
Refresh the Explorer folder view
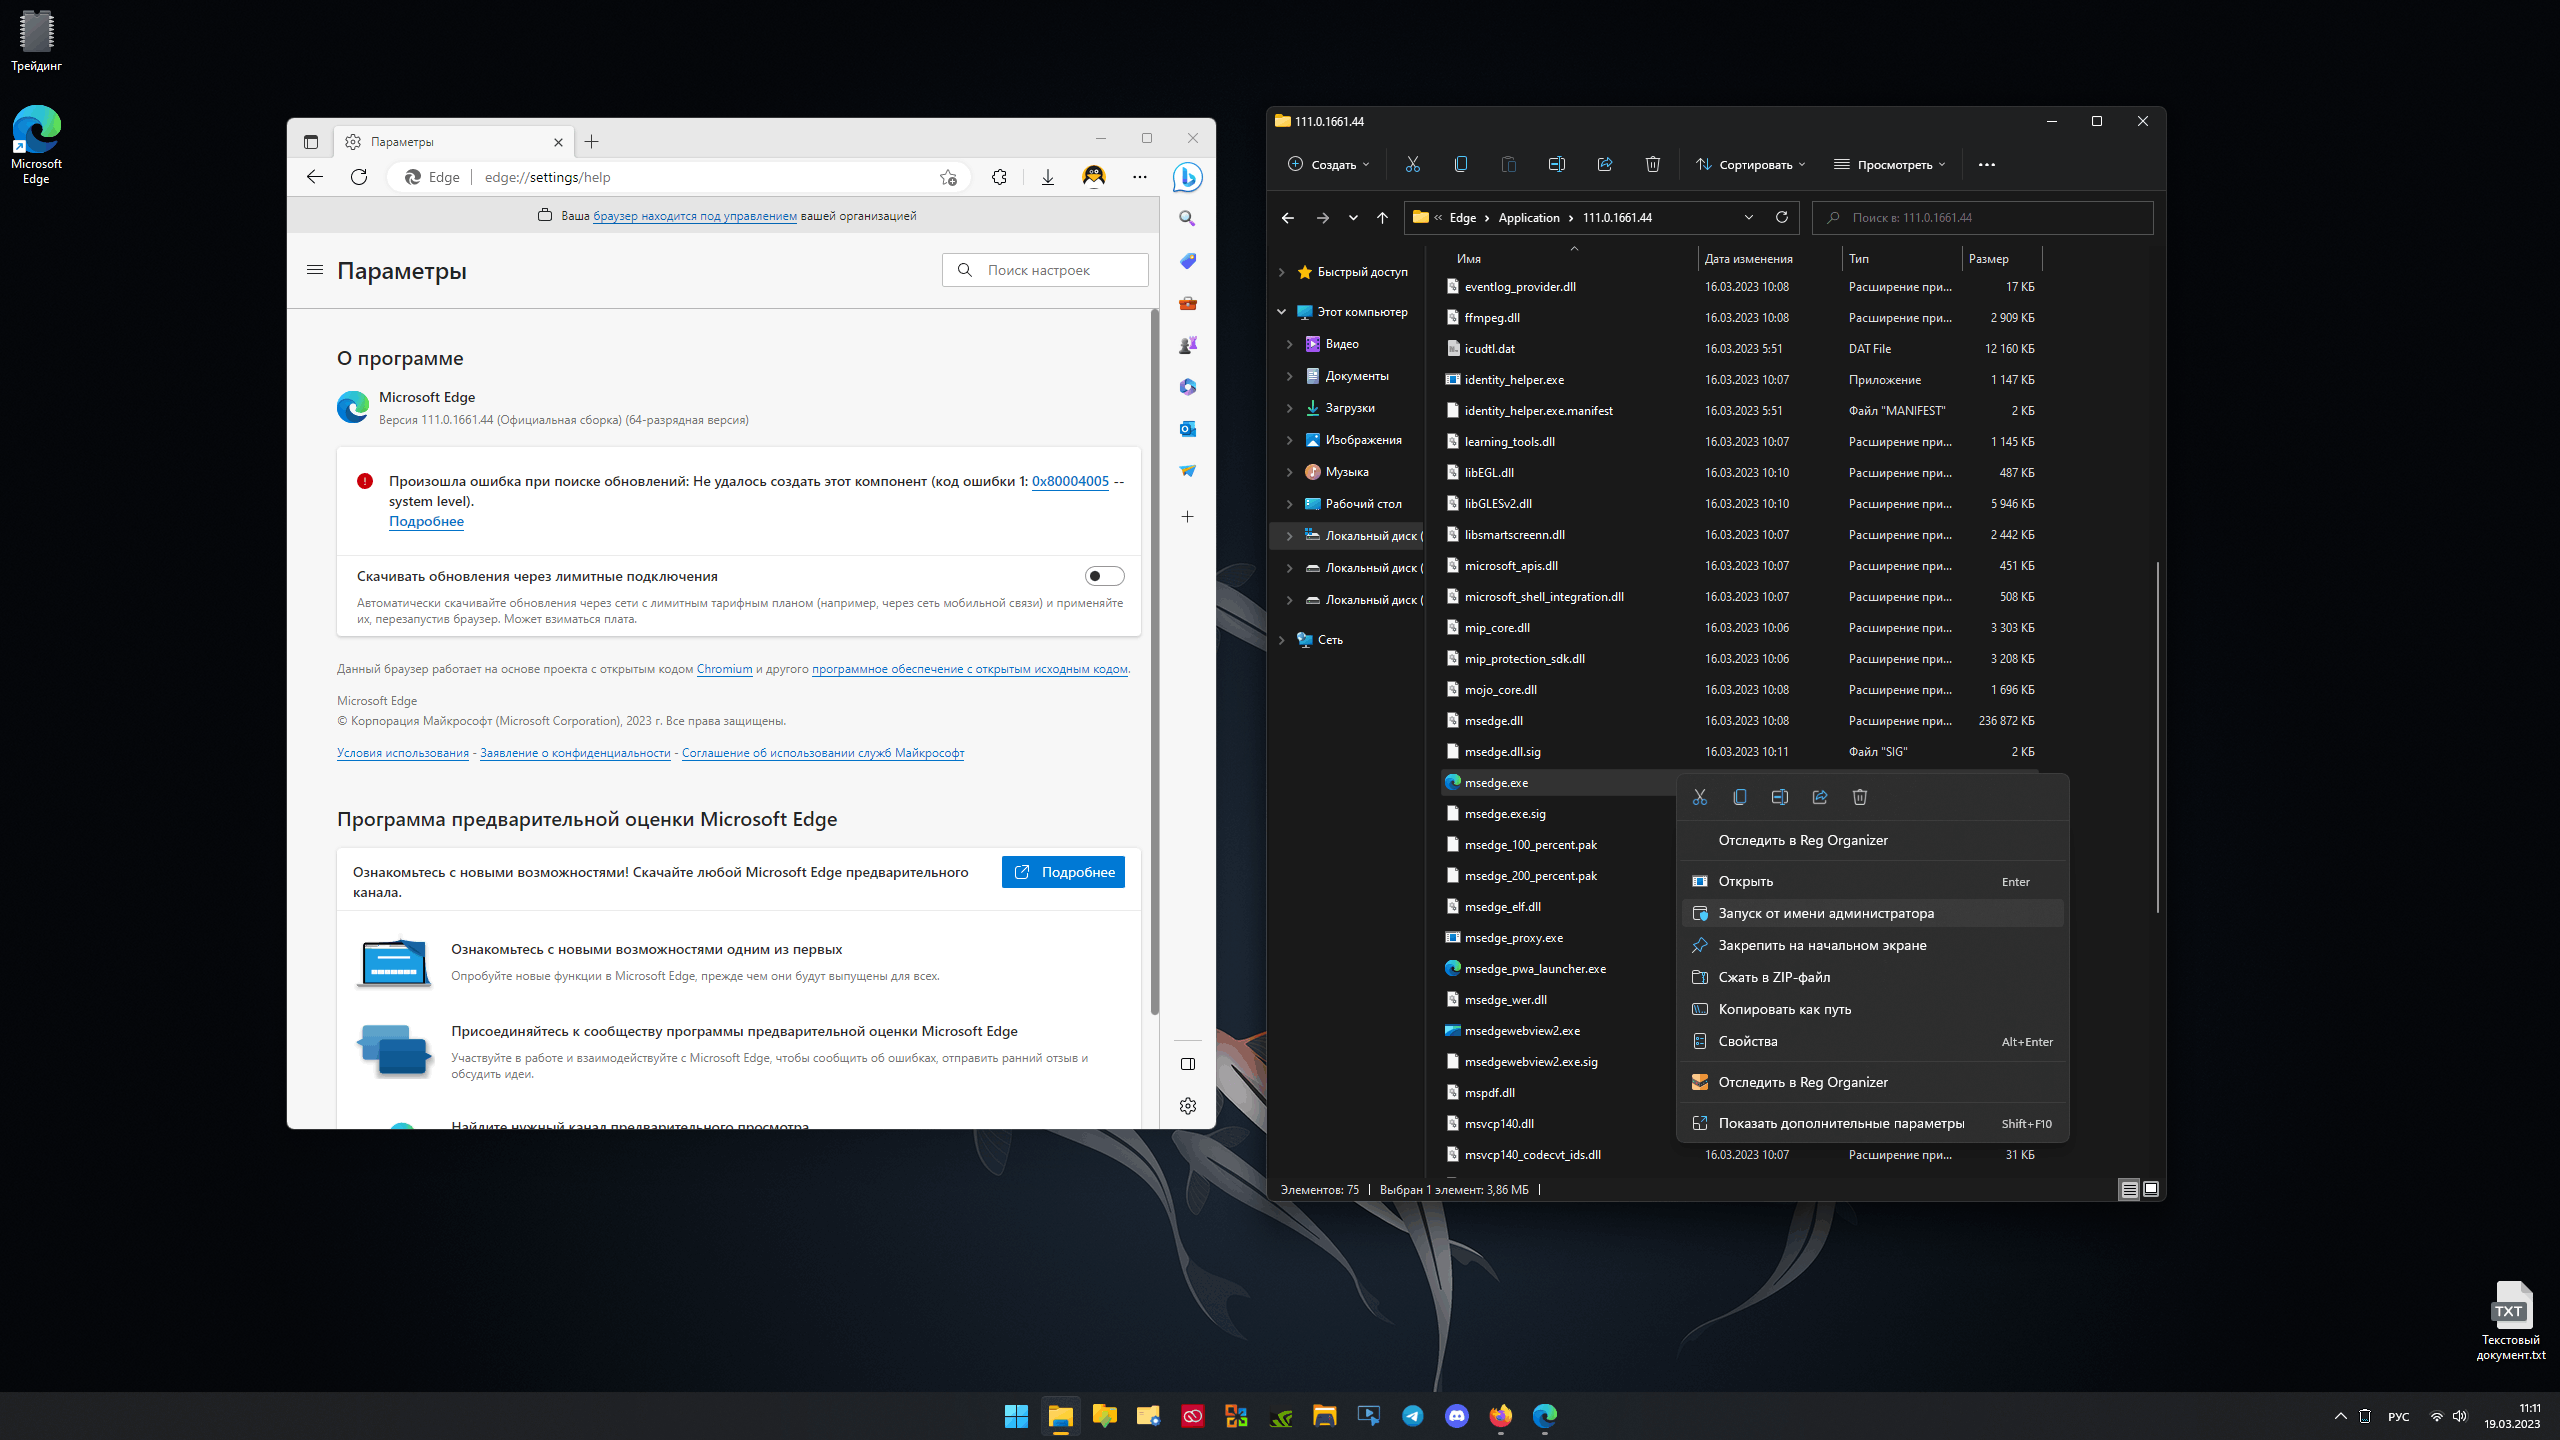tap(1781, 217)
